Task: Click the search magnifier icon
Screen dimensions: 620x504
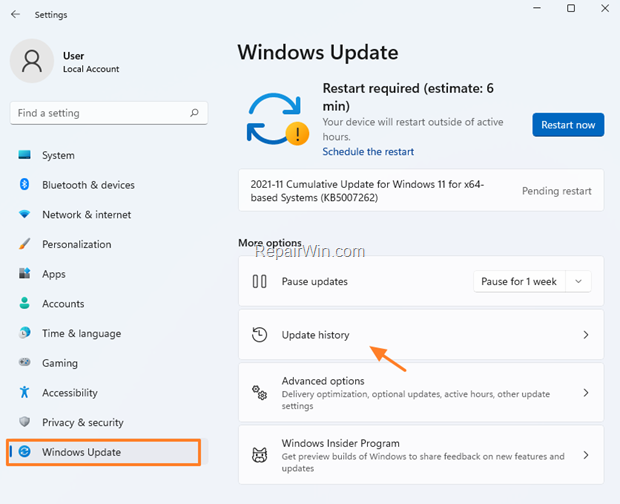Action: click(194, 113)
